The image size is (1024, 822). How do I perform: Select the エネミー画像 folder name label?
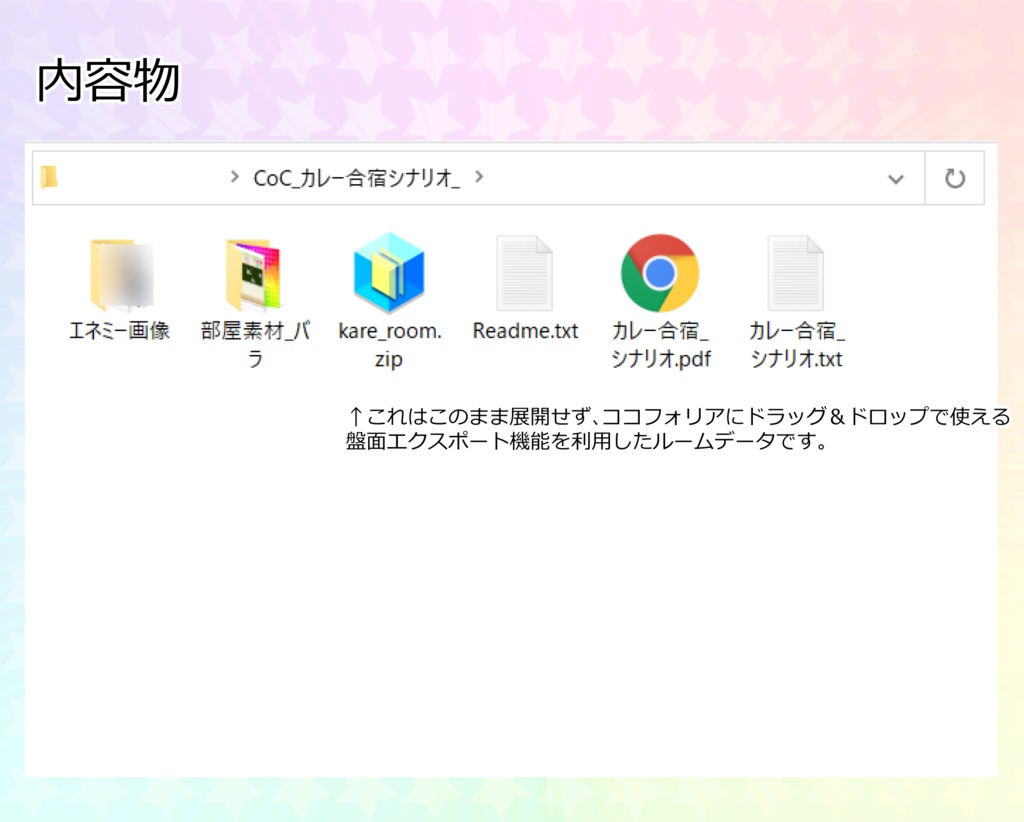click(x=118, y=331)
